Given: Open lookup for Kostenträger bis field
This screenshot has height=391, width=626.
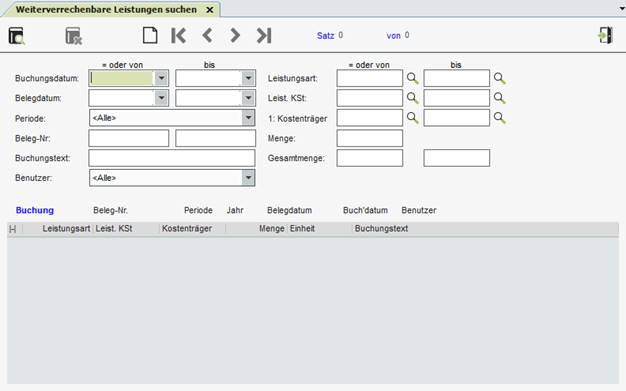Looking at the screenshot, I should click(x=499, y=118).
